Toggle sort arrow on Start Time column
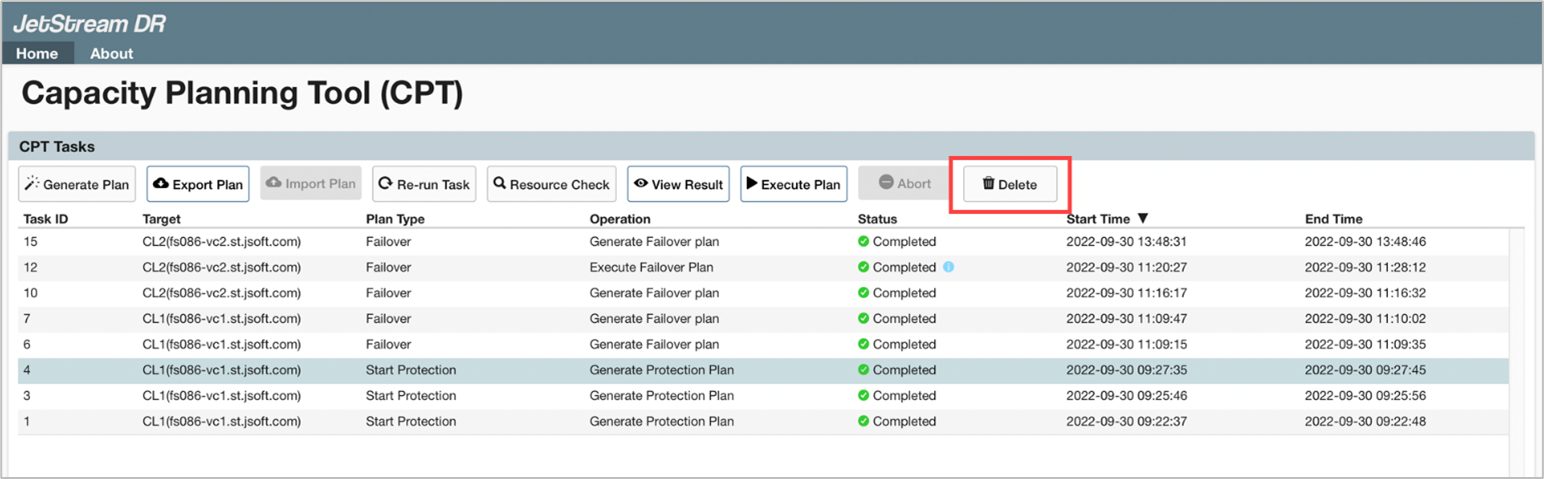The height and width of the screenshot is (479, 1544). [x=1143, y=218]
